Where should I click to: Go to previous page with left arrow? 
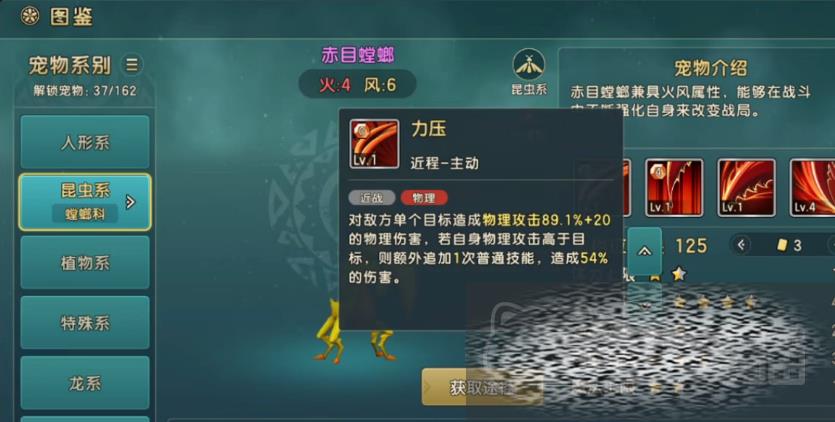click(741, 245)
